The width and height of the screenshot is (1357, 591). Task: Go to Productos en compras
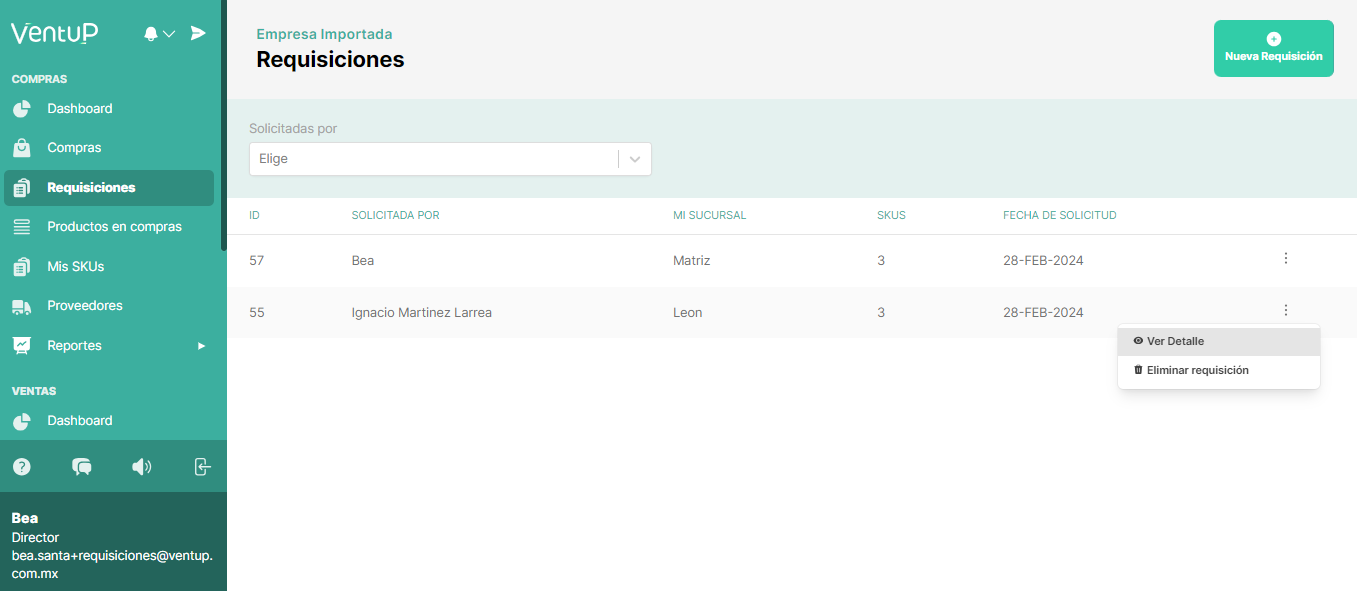point(114,227)
